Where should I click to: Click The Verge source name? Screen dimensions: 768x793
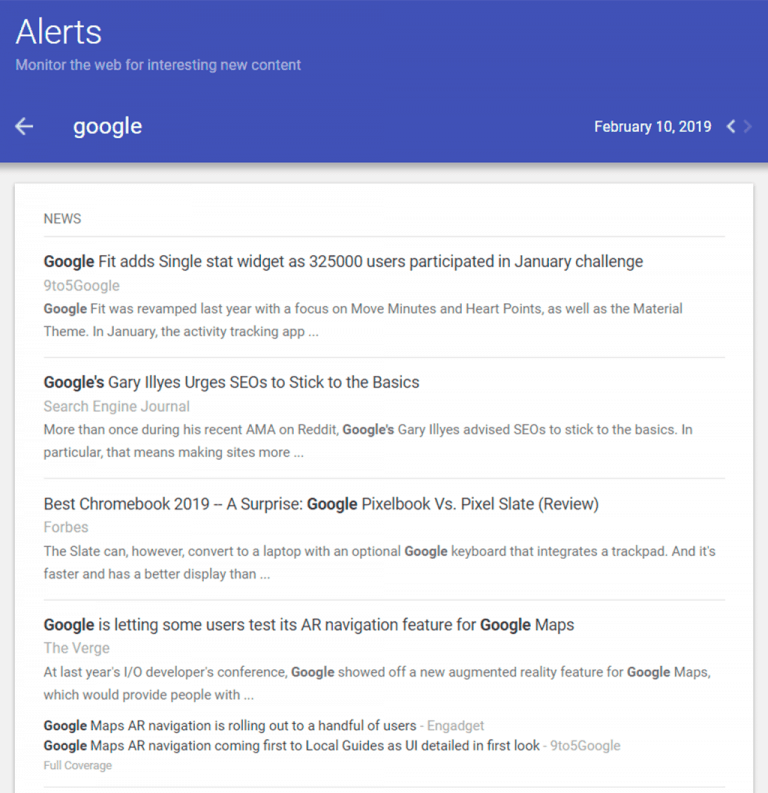tap(76, 648)
